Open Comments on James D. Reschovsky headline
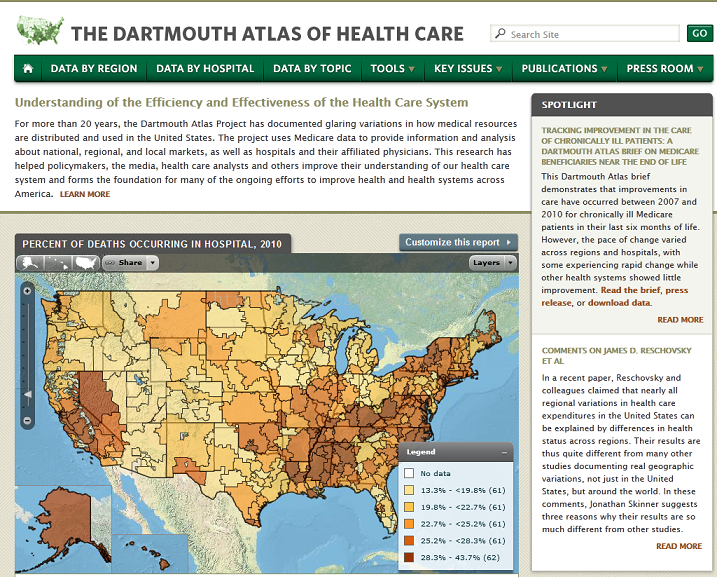The width and height of the screenshot is (717, 577). tap(616, 356)
